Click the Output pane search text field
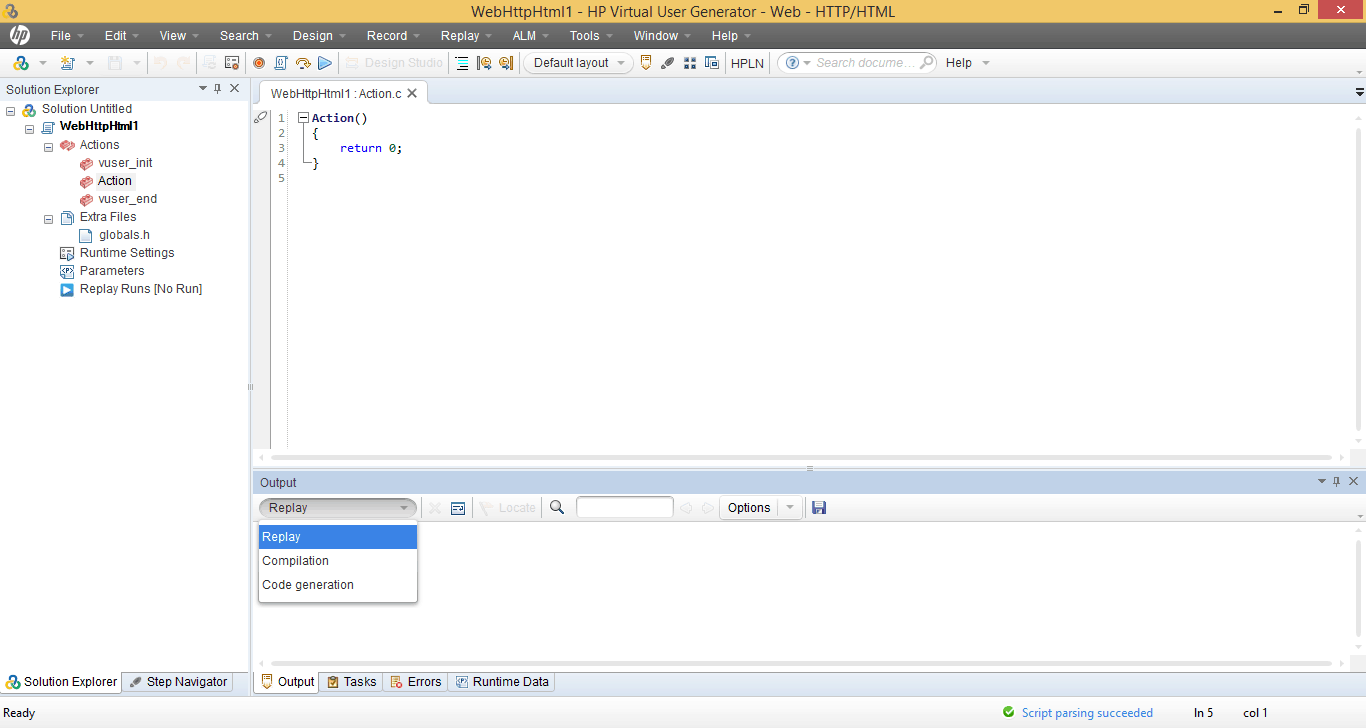This screenshot has width=1366, height=728. tap(625, 508)
